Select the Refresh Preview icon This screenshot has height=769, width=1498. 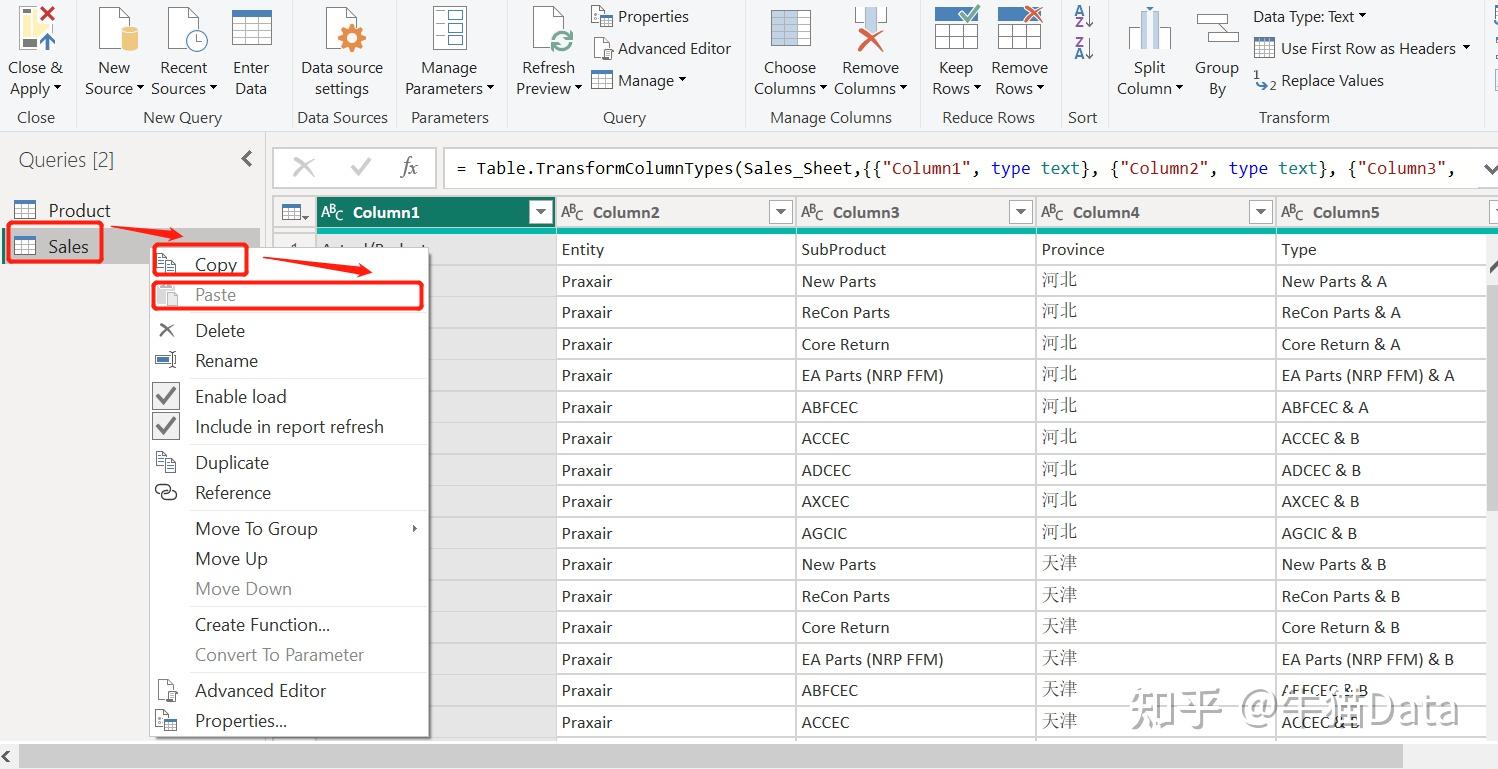pyautogui.click(x=547, y=30)
